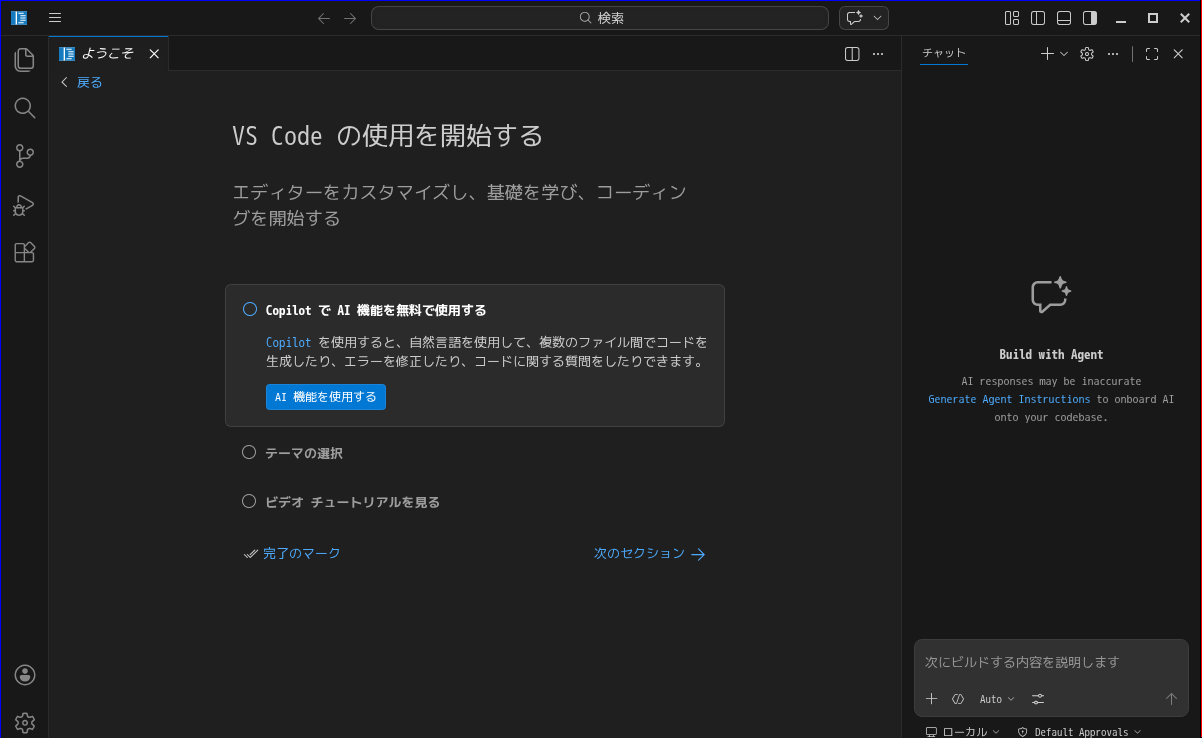1202x738 pixels.
Task: Click the 検索 command center box
Action: (x=600, y=18)
